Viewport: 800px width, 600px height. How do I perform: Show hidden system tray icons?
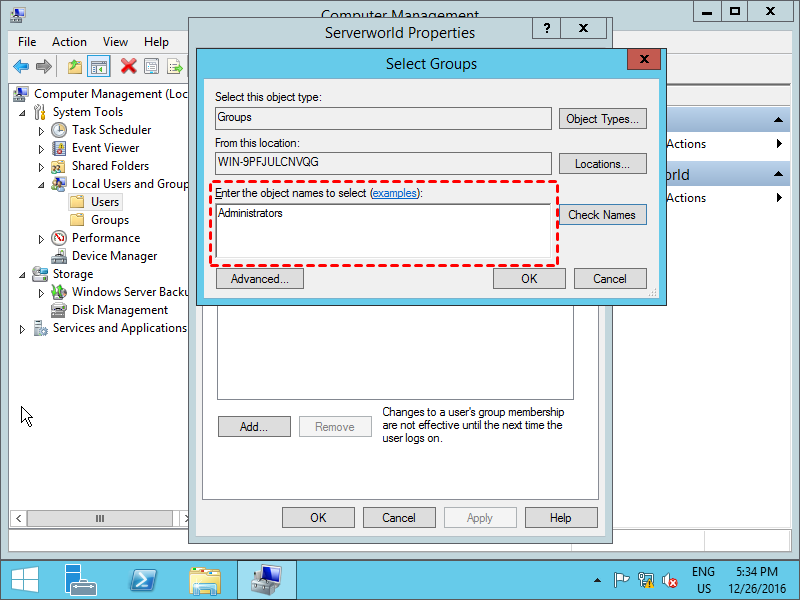(x=598, y=580)
